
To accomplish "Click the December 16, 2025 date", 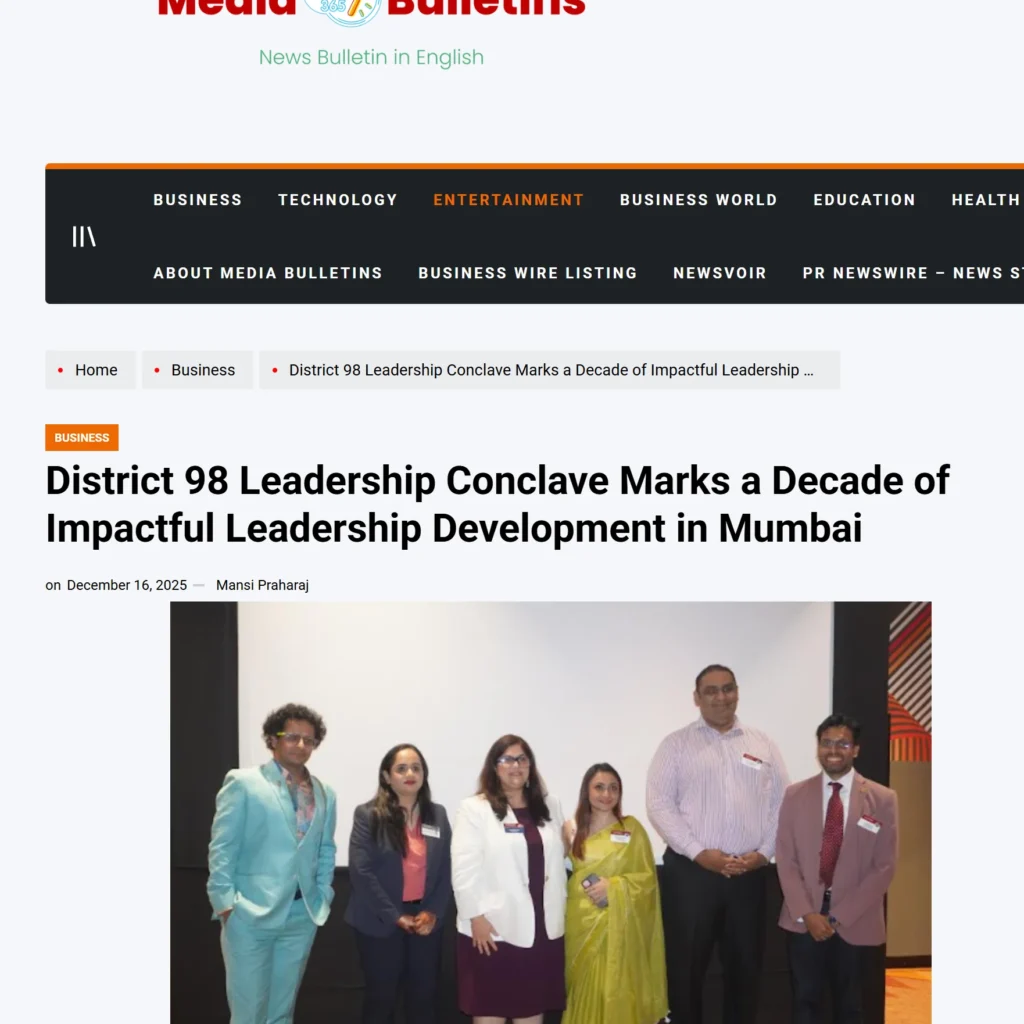I will (127, 585).
